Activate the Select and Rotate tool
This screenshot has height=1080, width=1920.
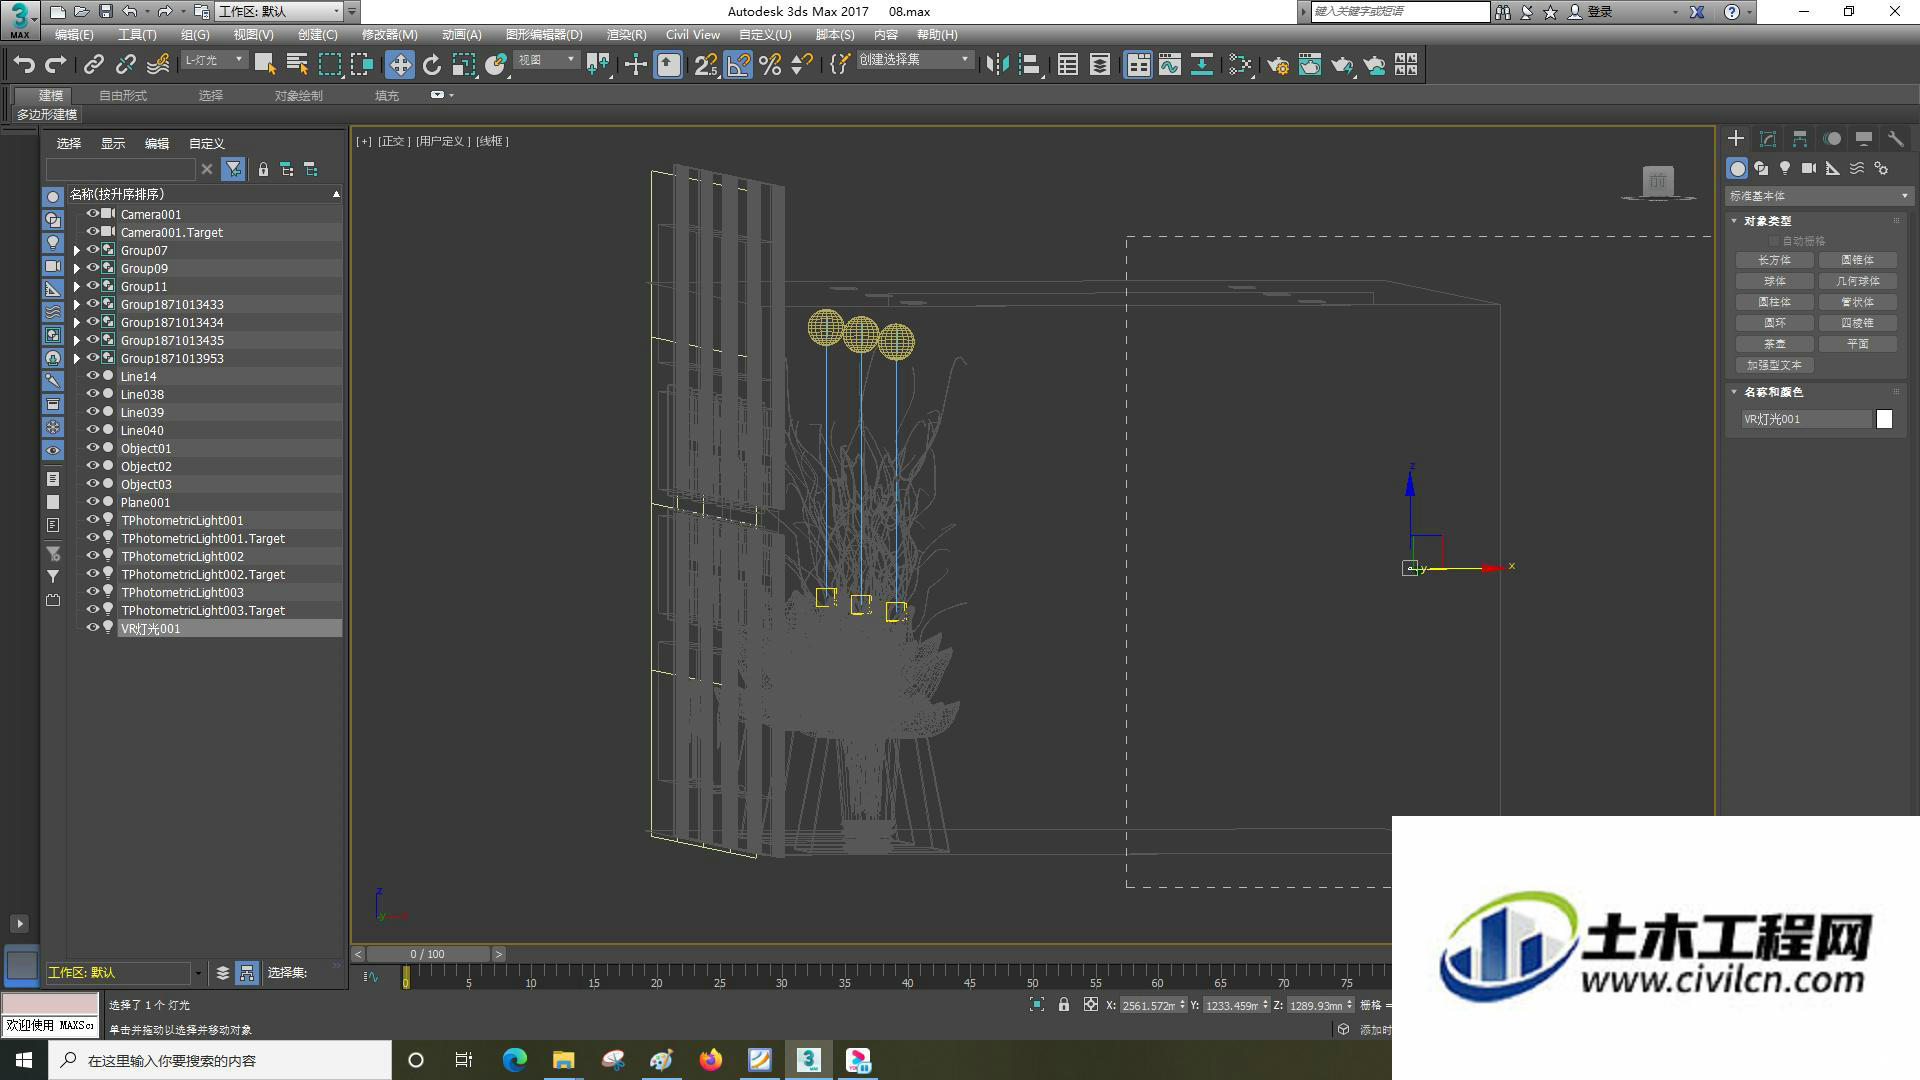point(432,65)
